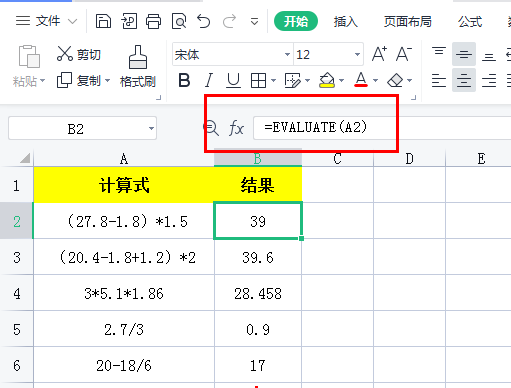511x388 pixels.
Task: Click formula bar with =EVALUATE(A2)
Action: 382,128
